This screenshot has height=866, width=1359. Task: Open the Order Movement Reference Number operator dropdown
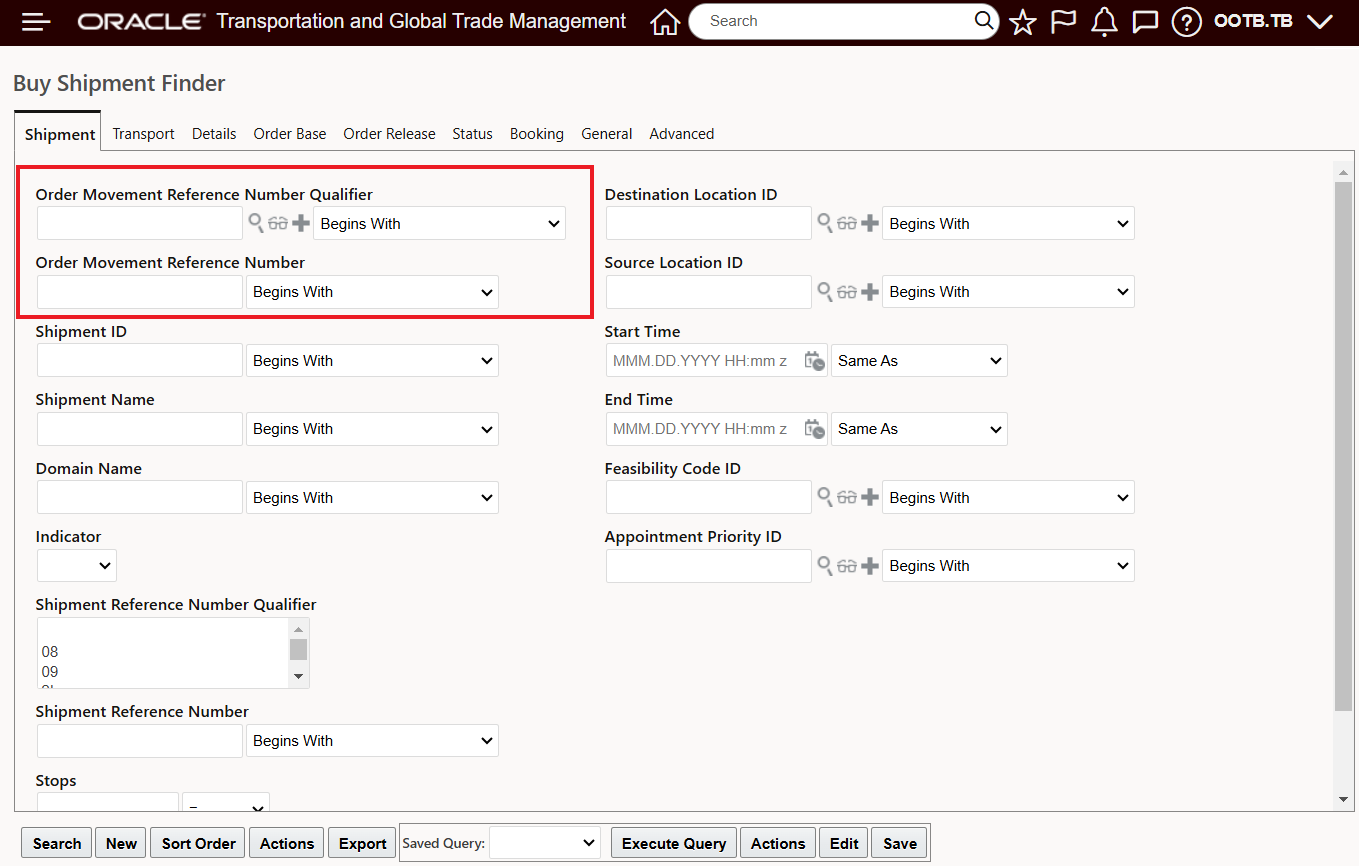tap(372, 292)
